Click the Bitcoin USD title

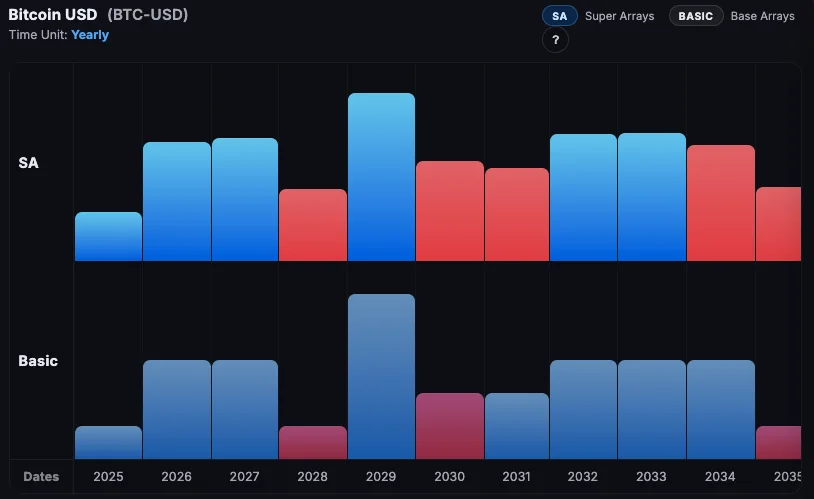[x=53, y=15]
